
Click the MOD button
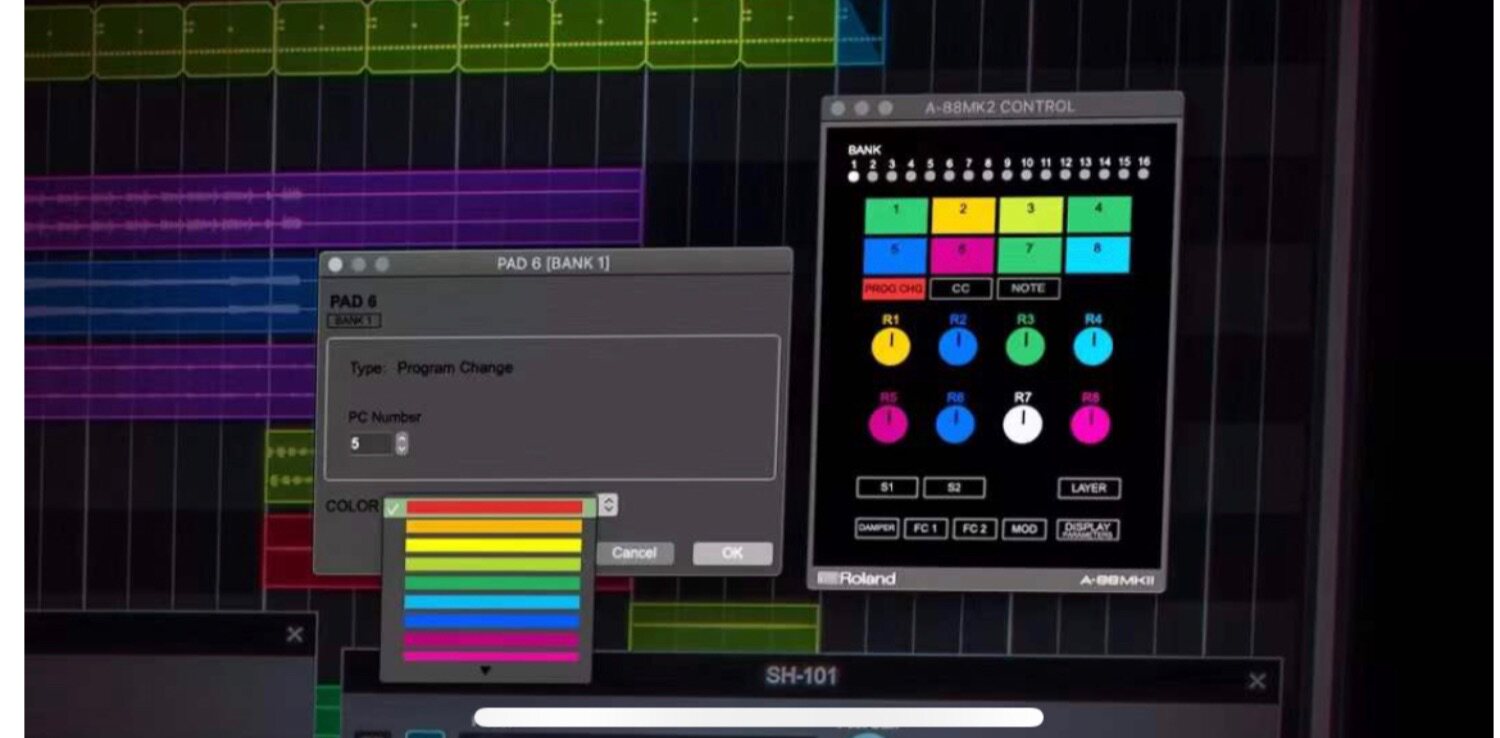(1024, 528)
